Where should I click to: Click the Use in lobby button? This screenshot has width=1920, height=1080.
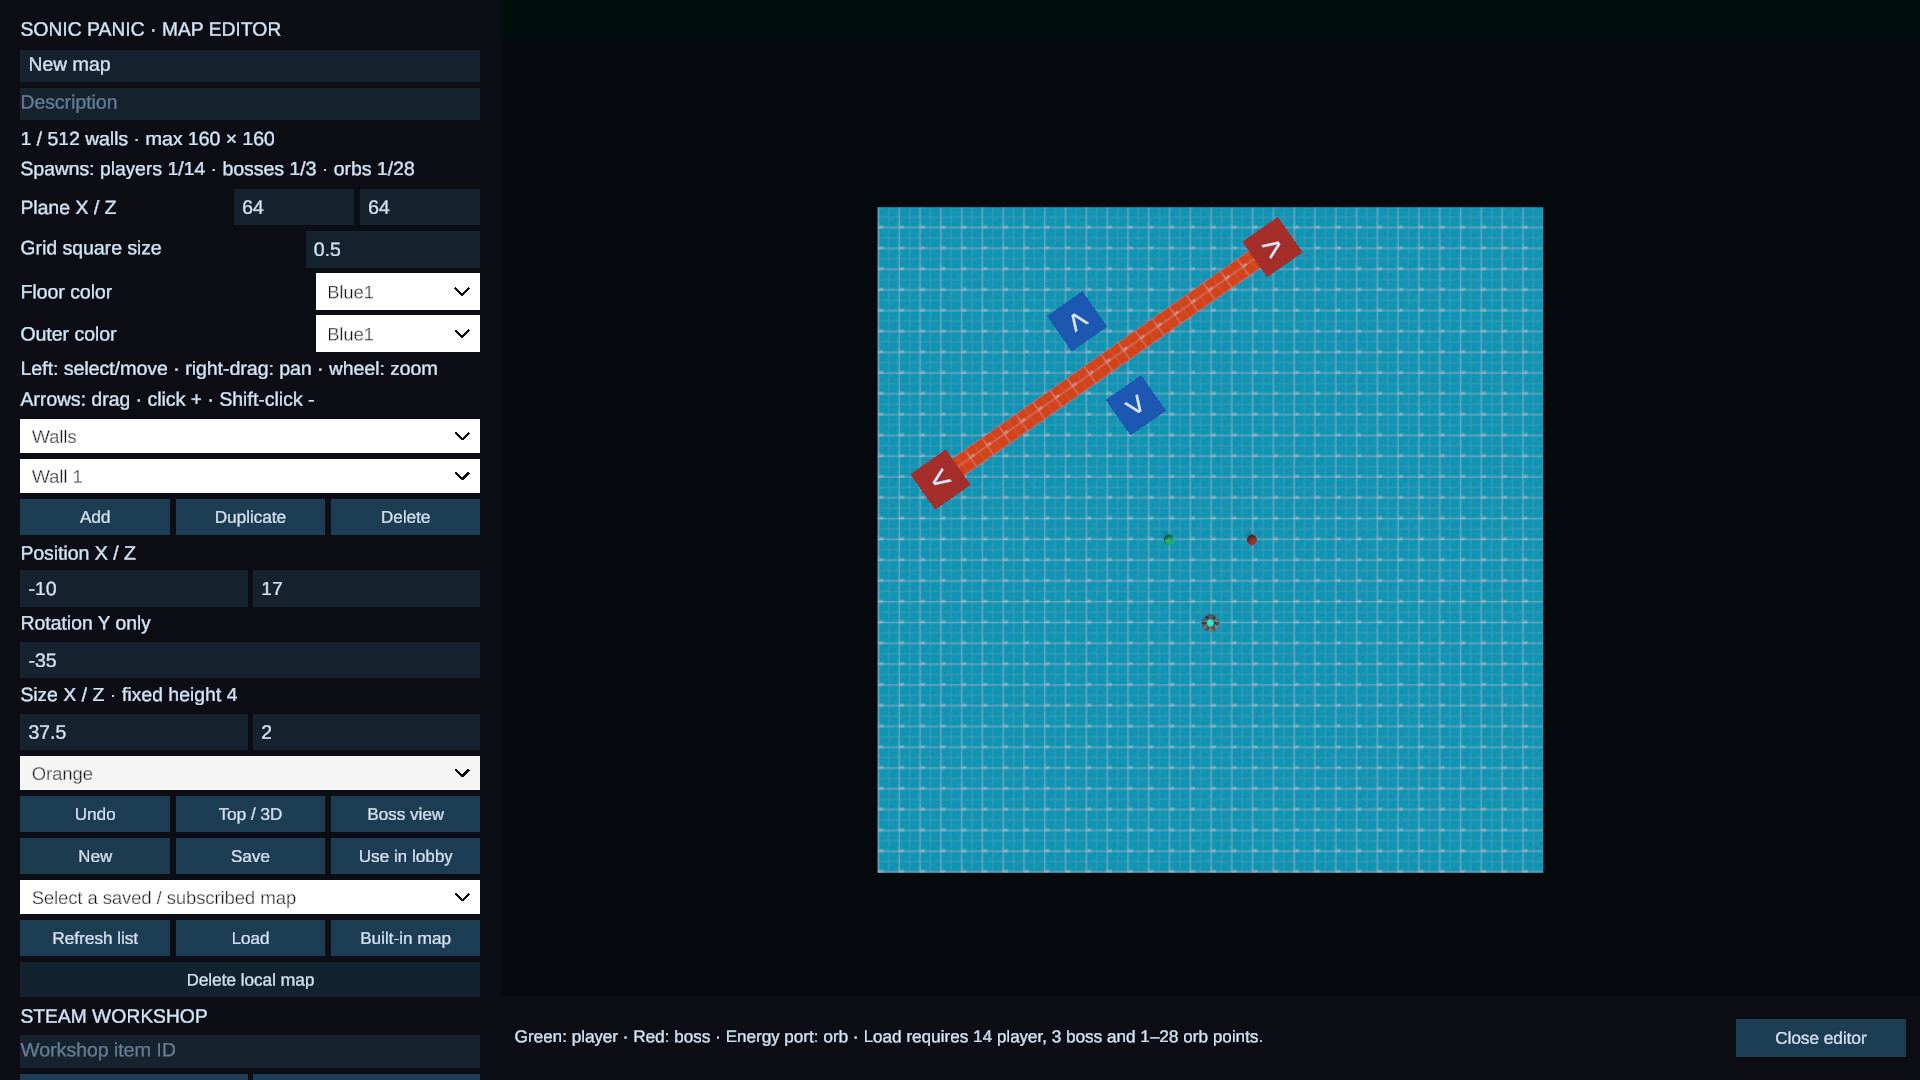[405, 856]
